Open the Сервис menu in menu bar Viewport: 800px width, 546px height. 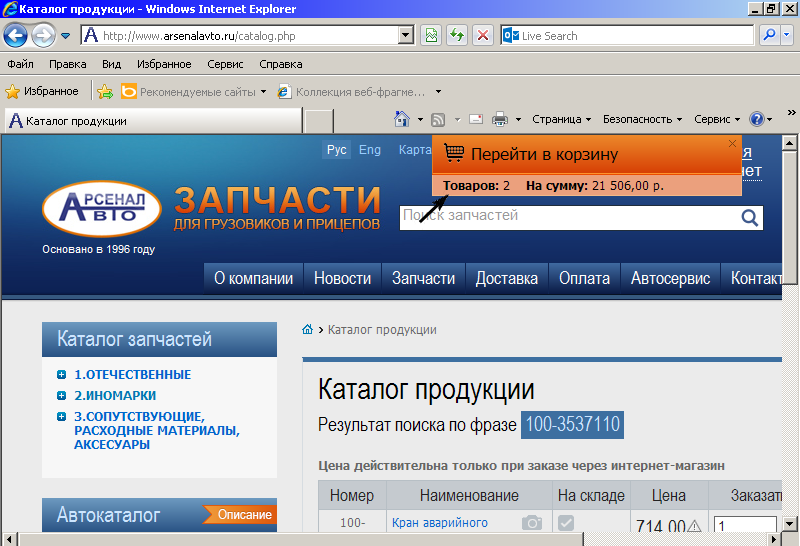coord(225,64)
